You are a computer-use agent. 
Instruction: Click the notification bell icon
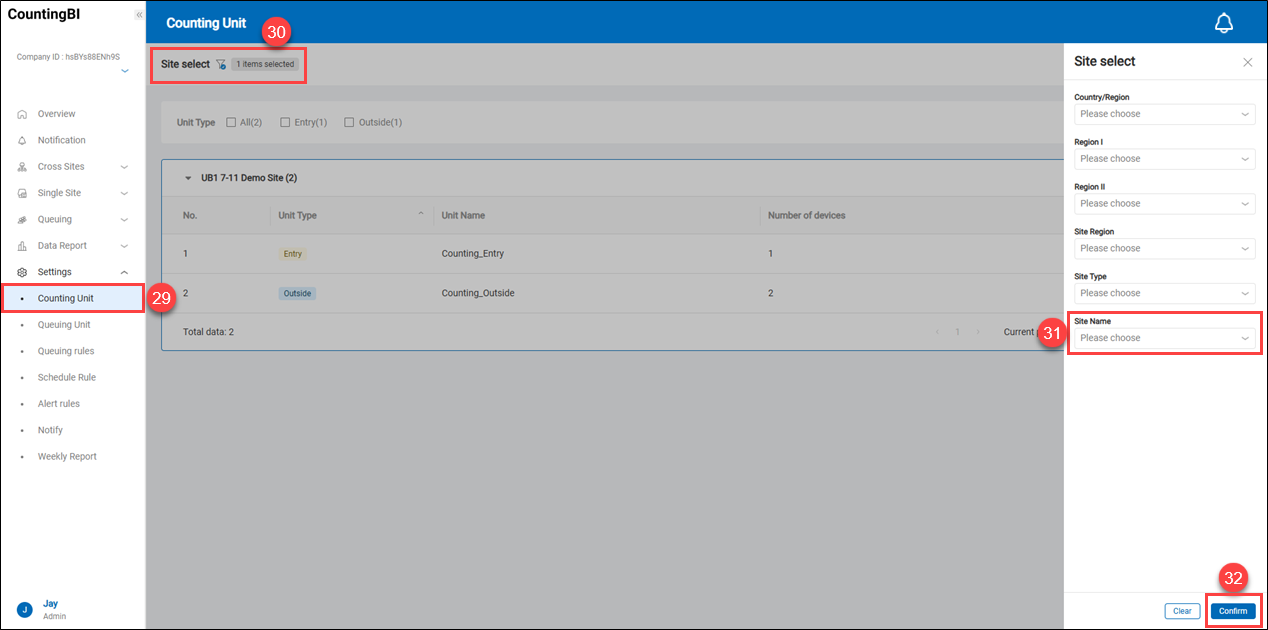click(x=1224, y=23)
